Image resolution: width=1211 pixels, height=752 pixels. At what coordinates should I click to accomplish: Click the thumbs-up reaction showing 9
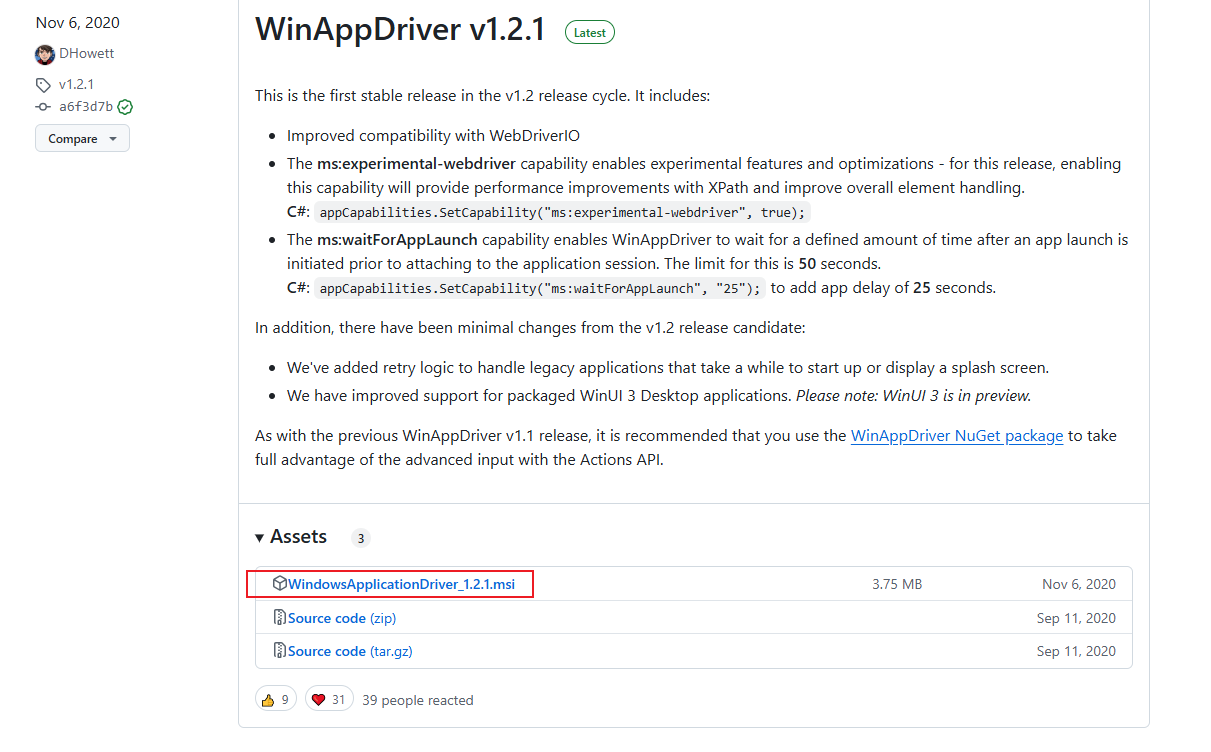point(275,698)
